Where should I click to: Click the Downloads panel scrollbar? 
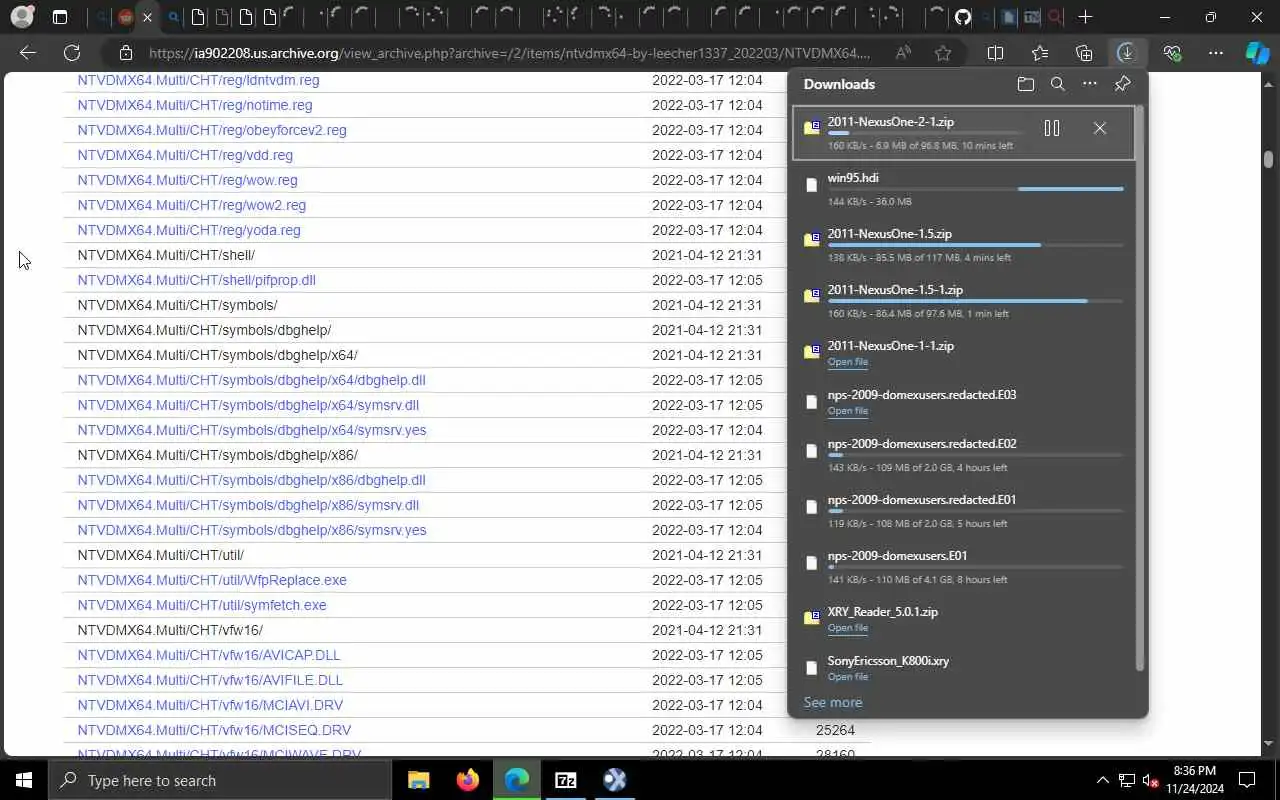[x=1140, y=387]
